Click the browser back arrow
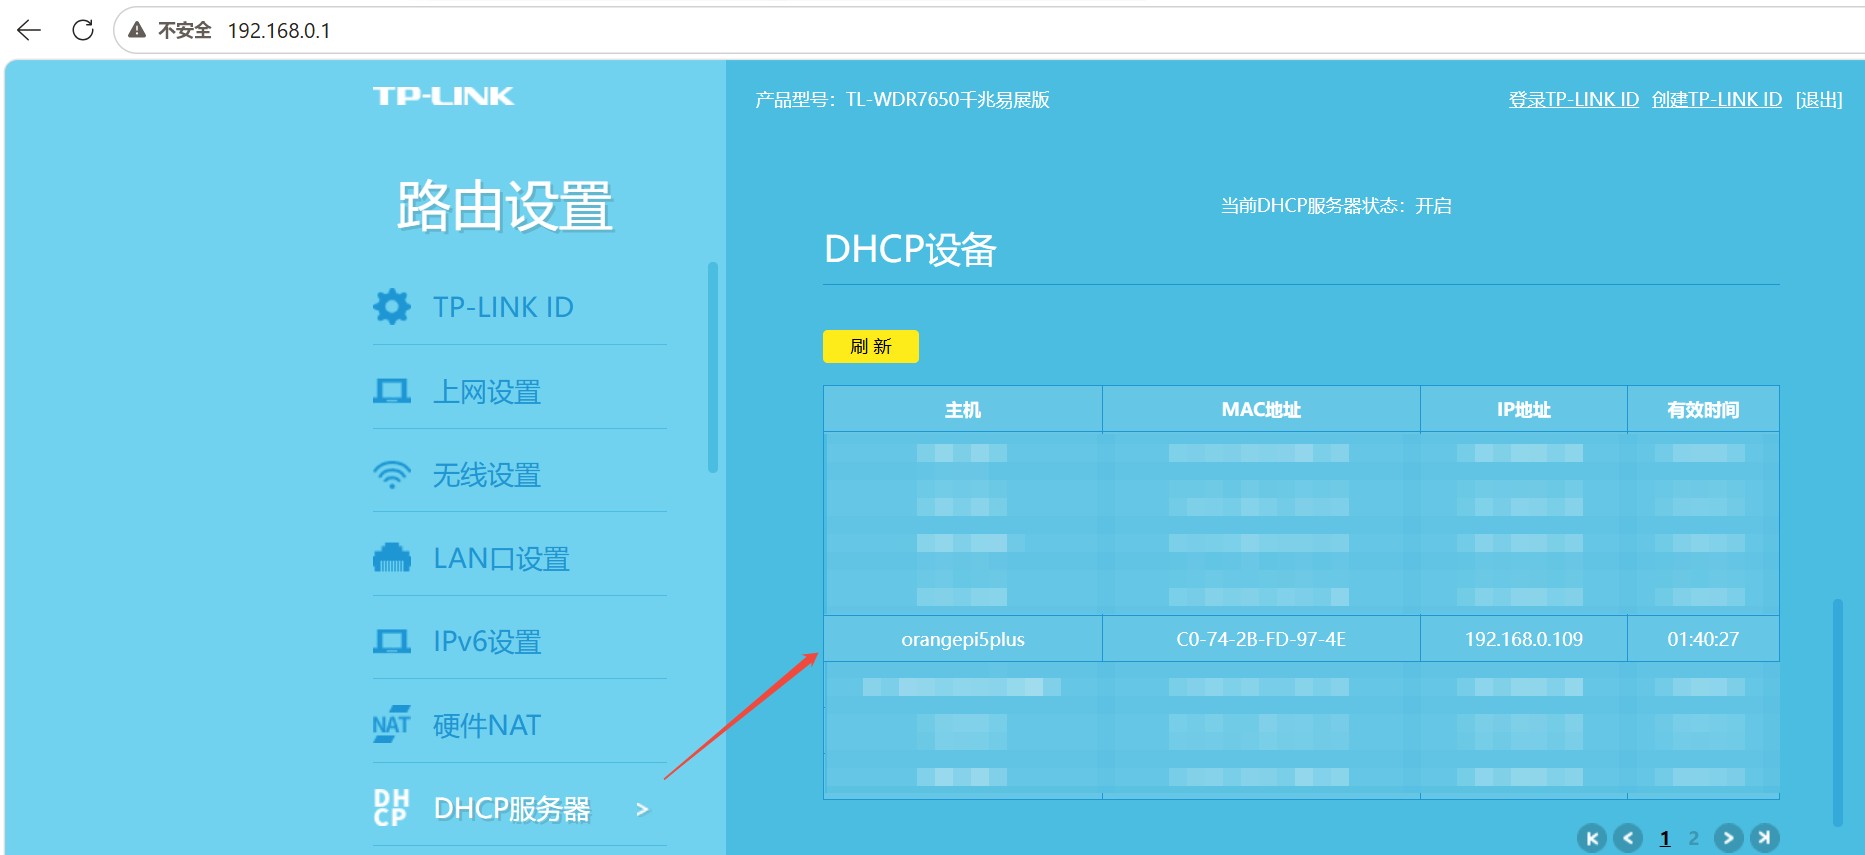Viewport: 1865px width, 855px height. 29,30
